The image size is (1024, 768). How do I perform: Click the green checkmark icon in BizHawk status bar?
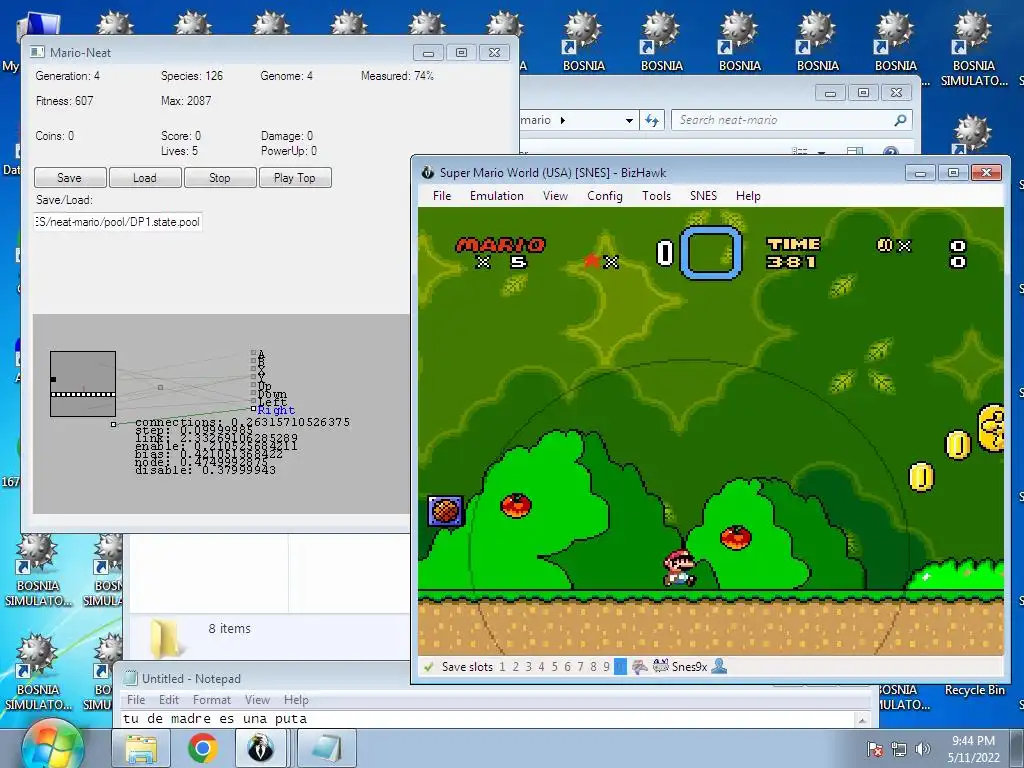tap(428, 667)
